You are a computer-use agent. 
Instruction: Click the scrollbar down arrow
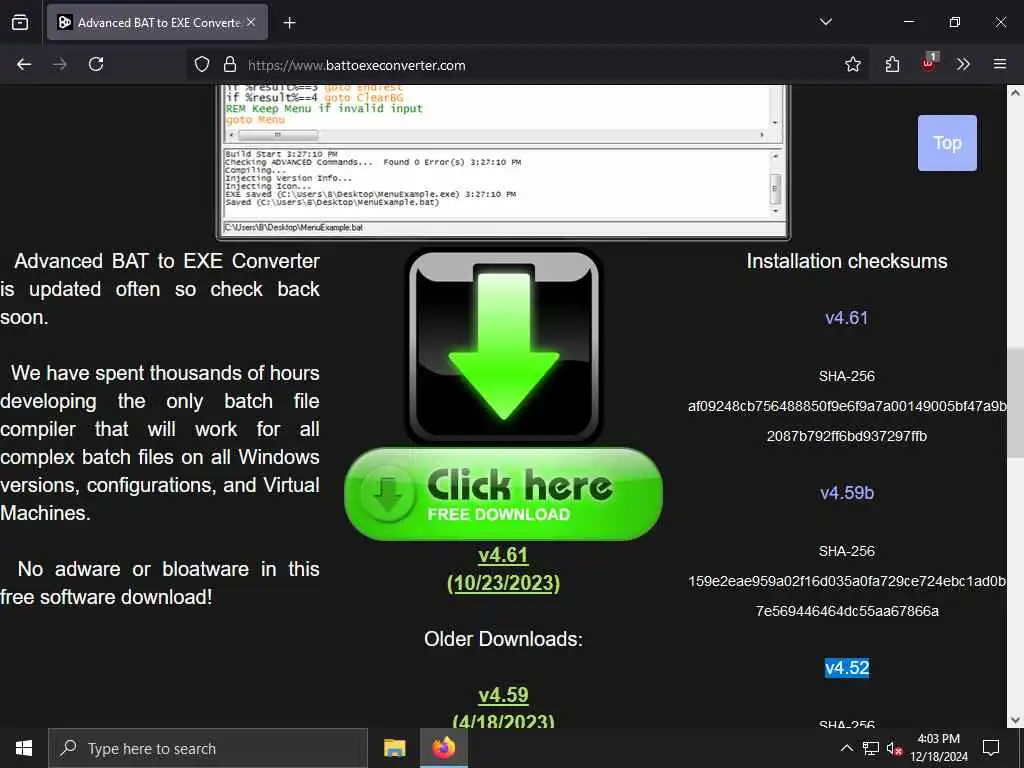point(1015,720)
